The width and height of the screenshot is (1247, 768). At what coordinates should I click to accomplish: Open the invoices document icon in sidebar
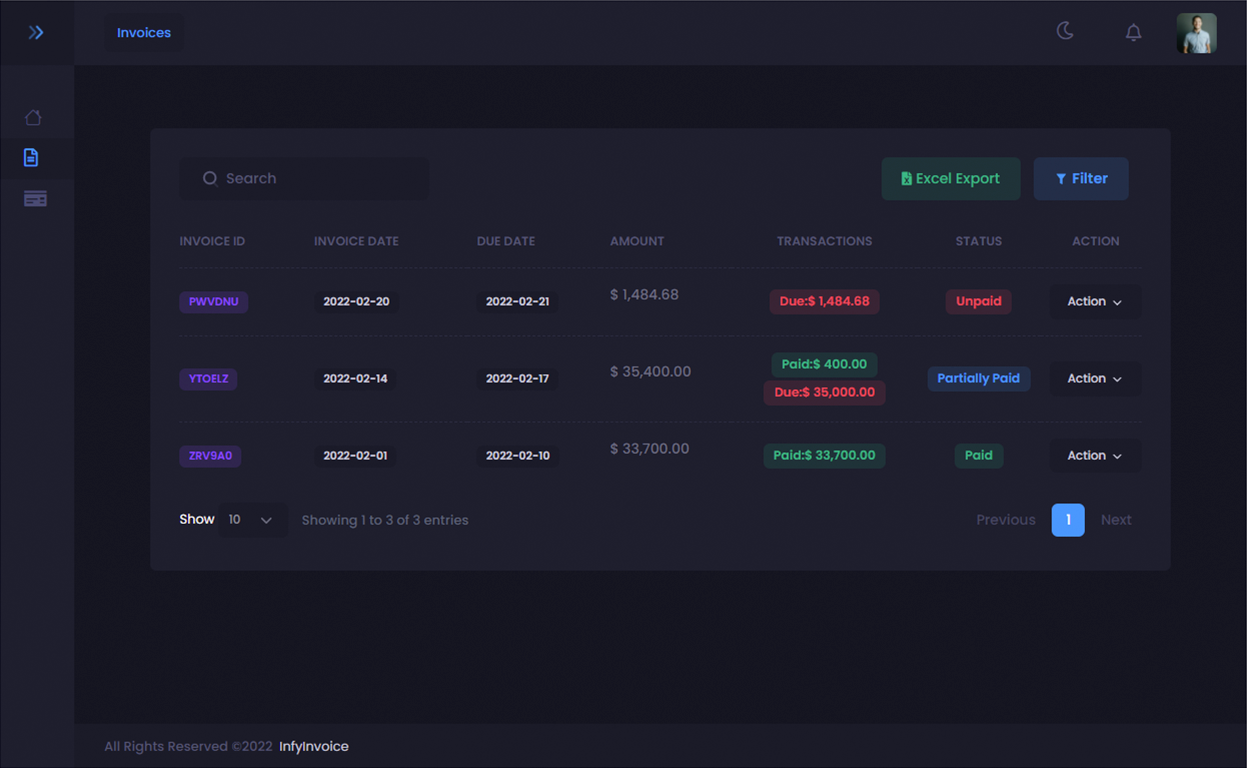[31, 157]
